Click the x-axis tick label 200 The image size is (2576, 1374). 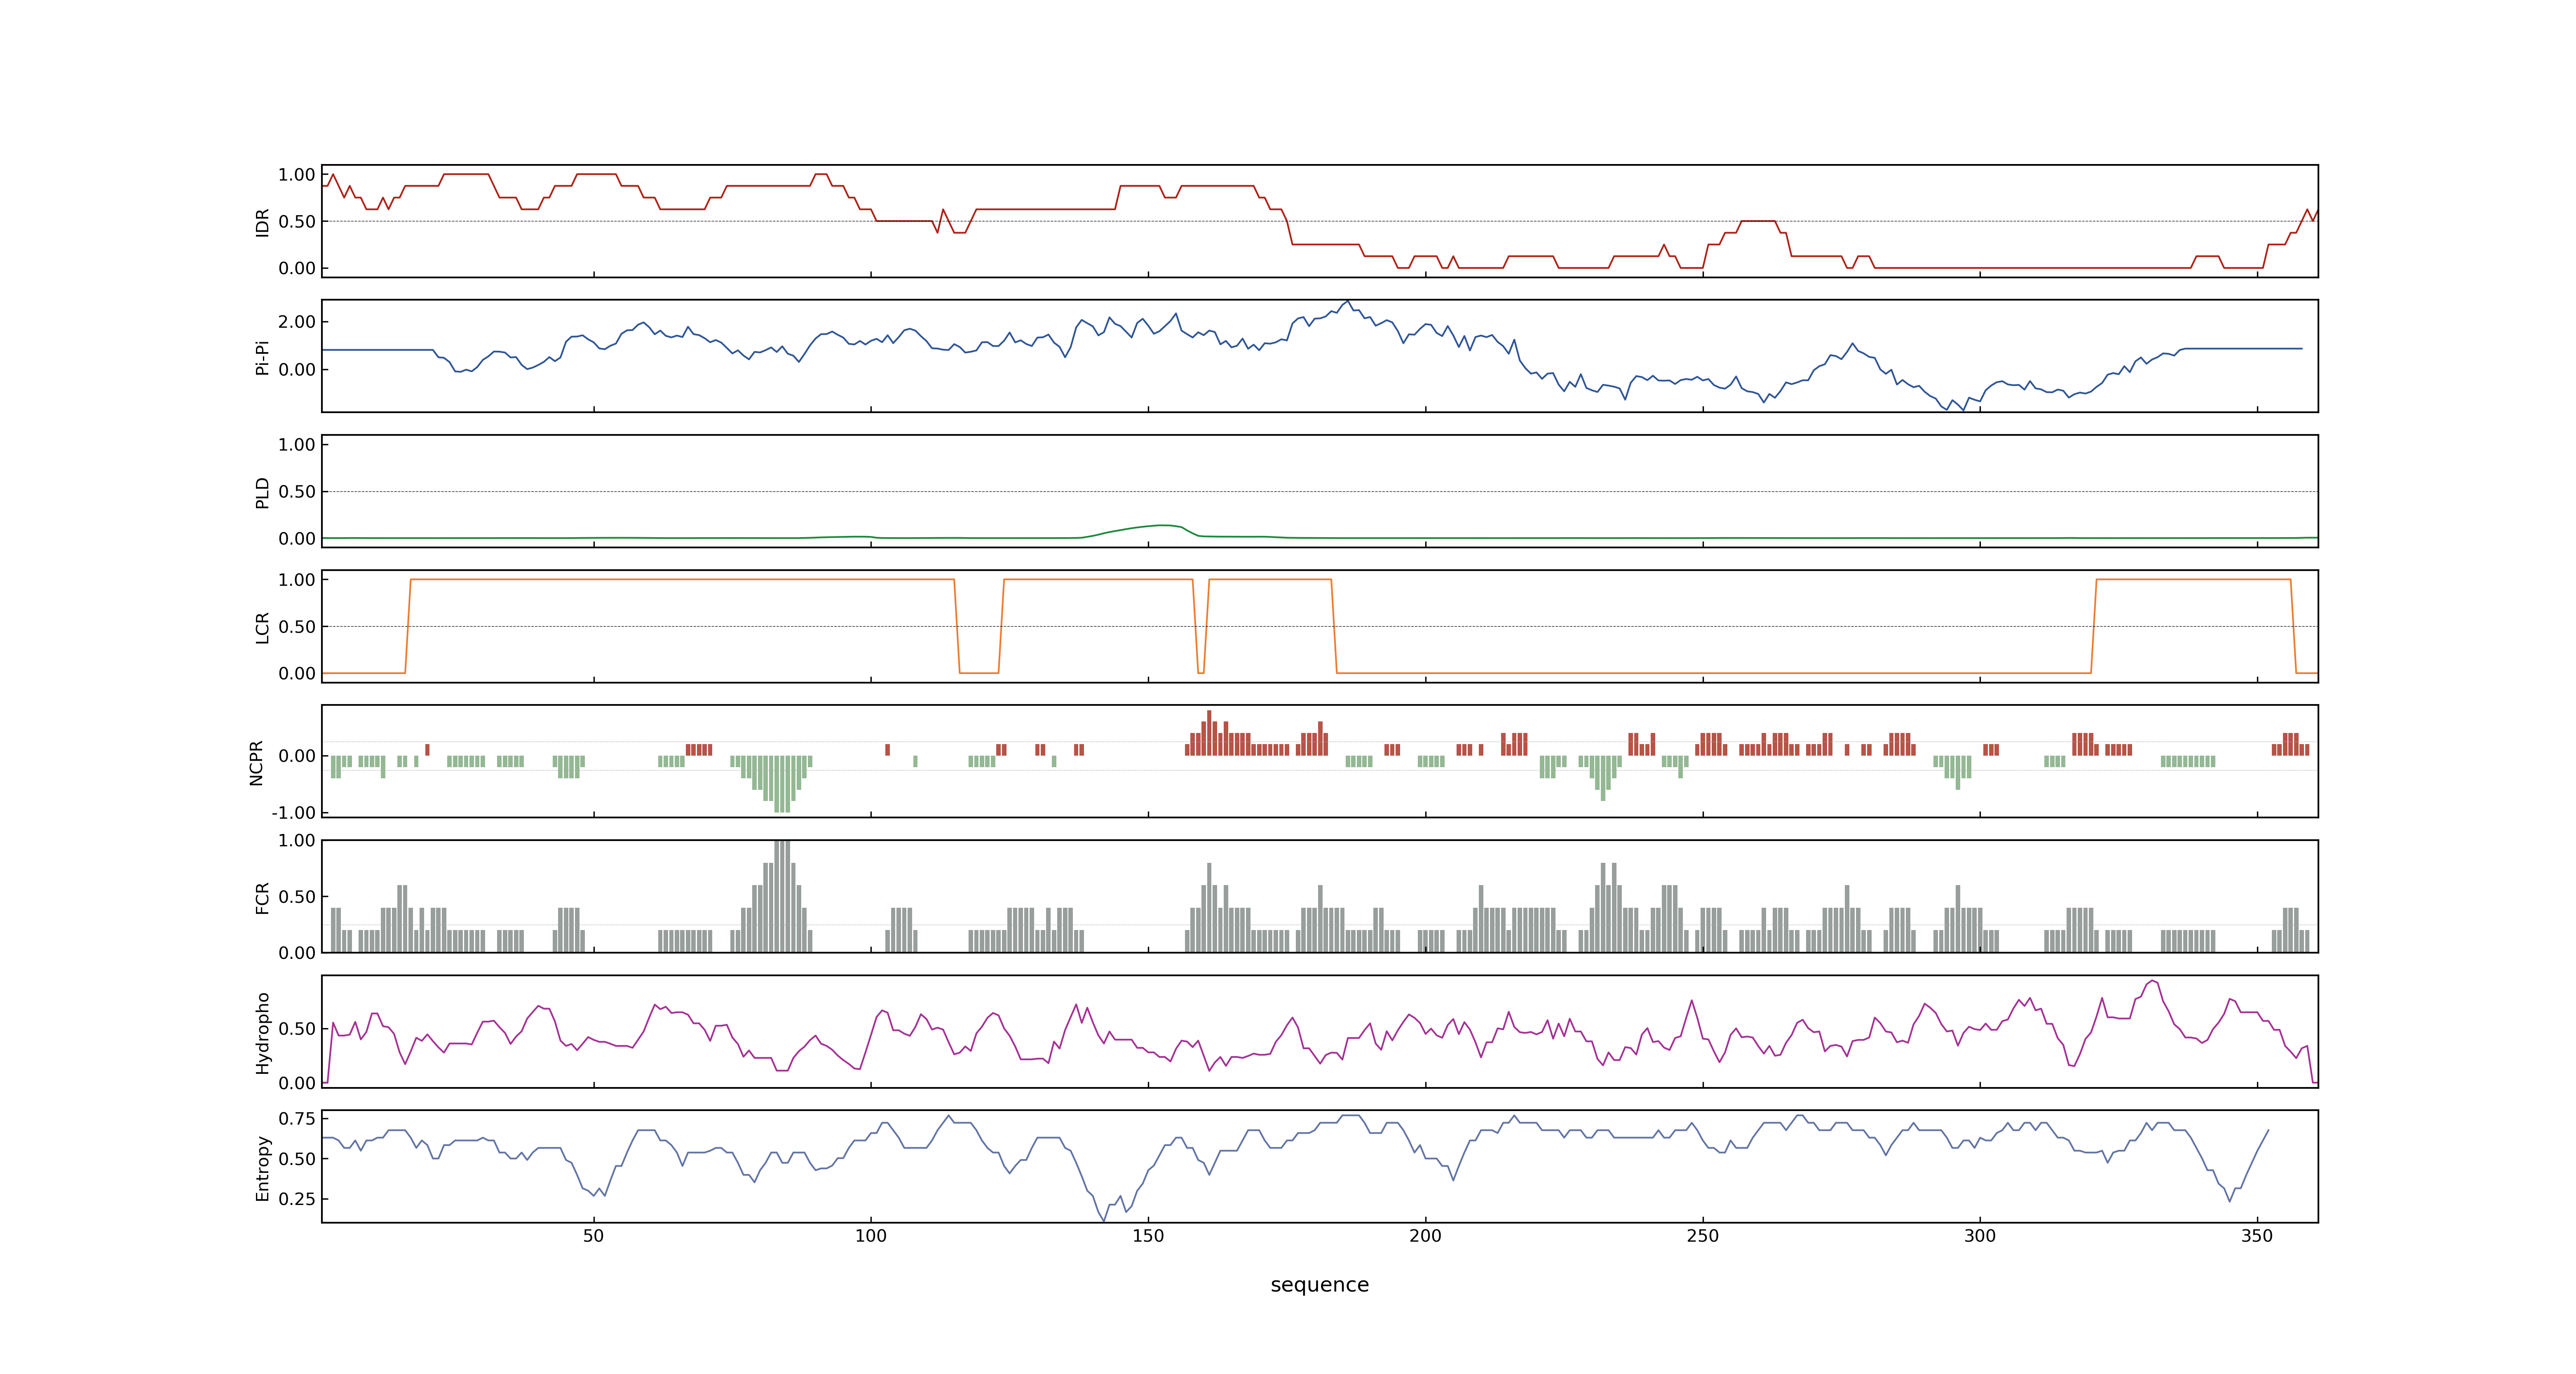(1425, 1236)
